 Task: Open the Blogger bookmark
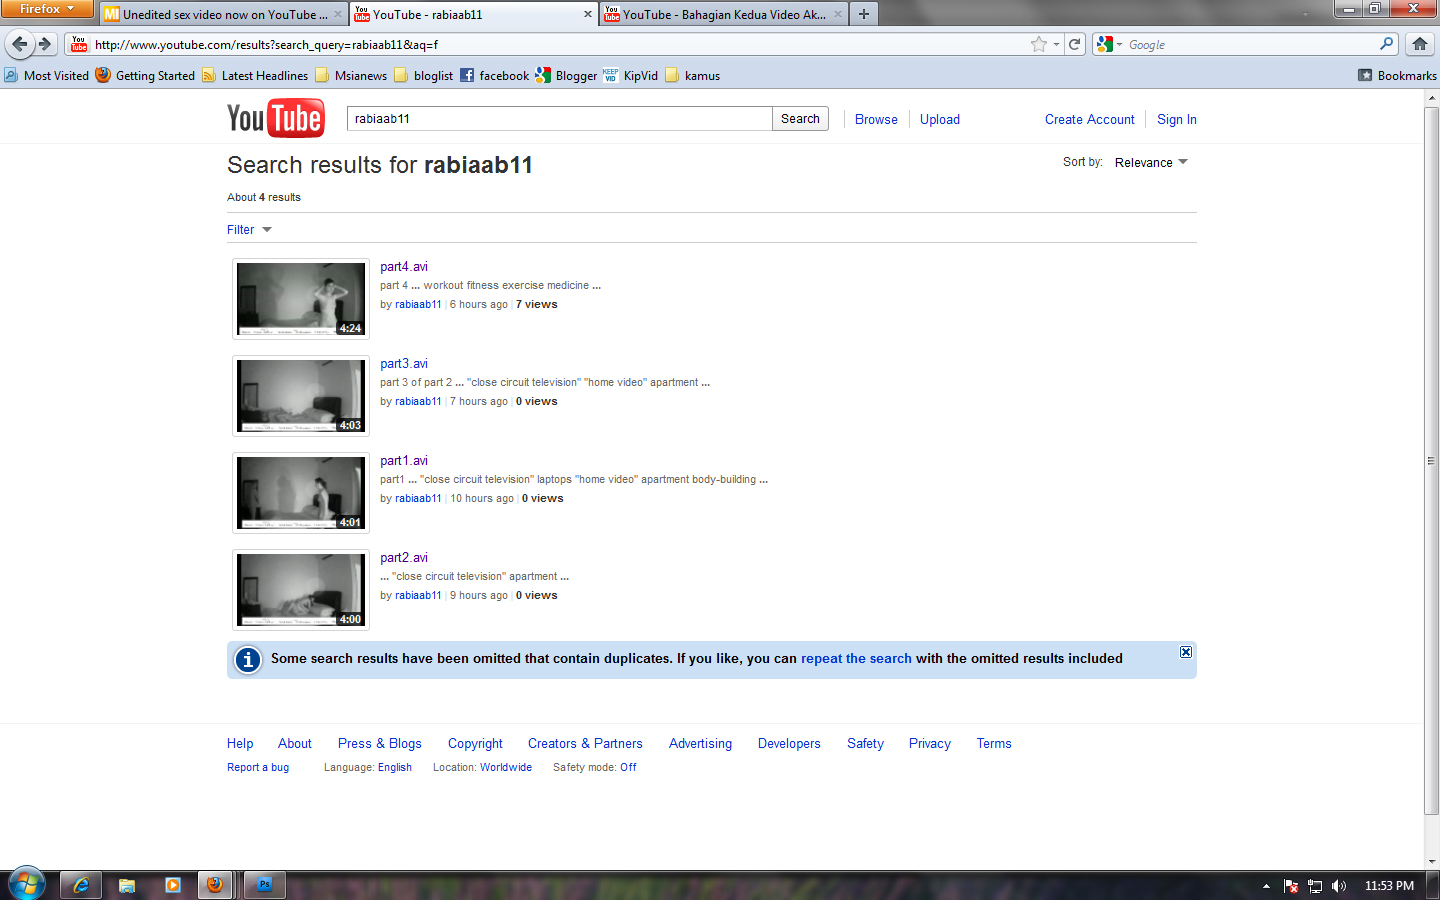(566, 75)
